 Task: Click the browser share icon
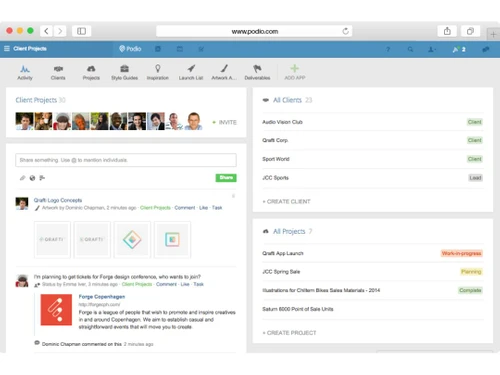point(447,31)
